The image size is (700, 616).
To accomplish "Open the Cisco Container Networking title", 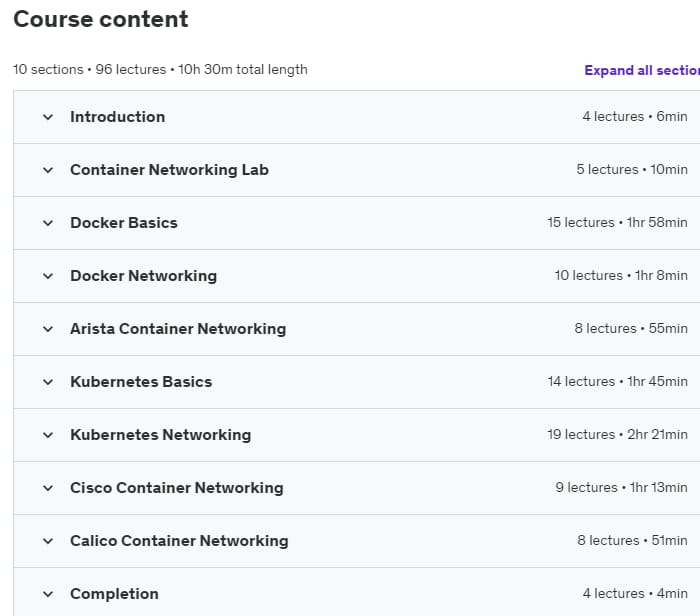I will (x=177, y=488).
